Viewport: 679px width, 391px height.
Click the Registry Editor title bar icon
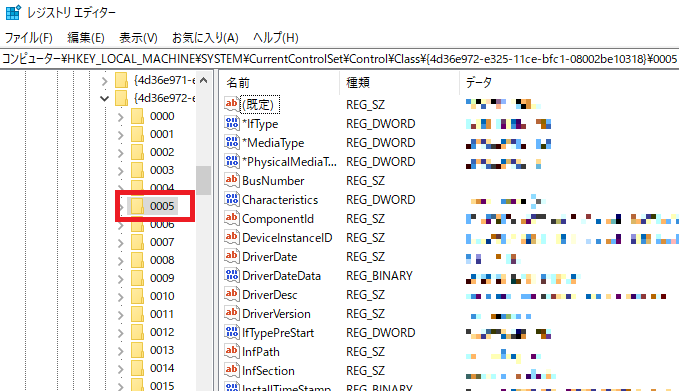point(13,13)
